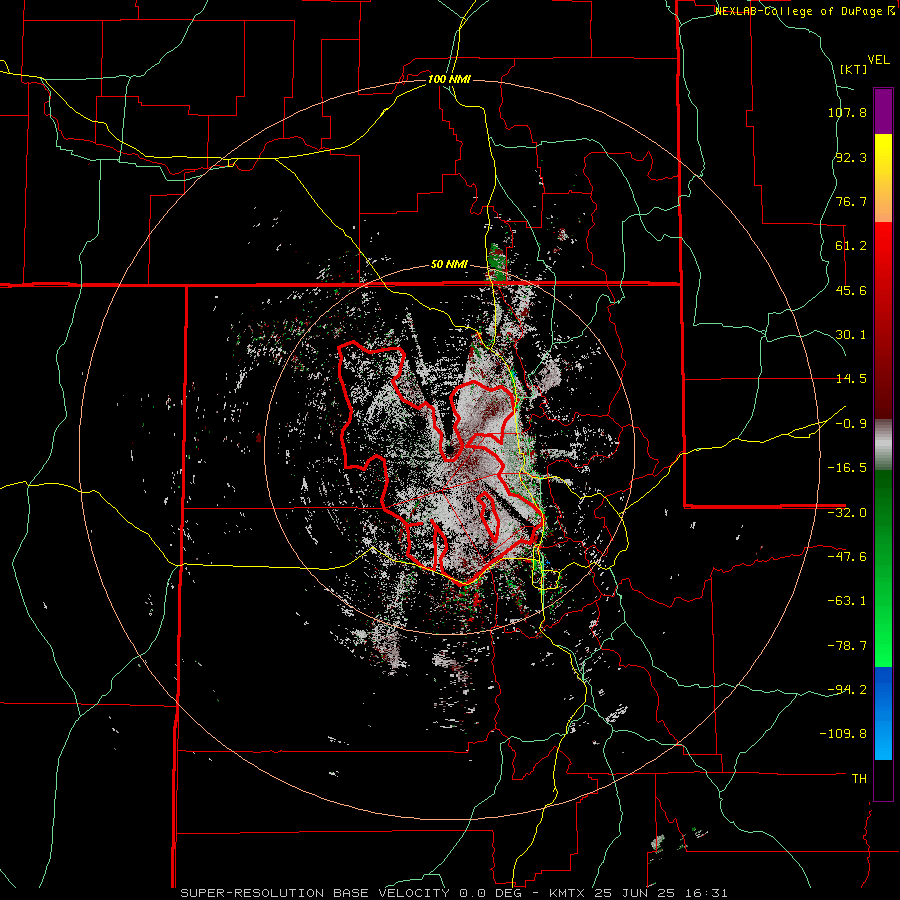
Task: Click the green segment of velocity color bar
Action: coord(883,568)
